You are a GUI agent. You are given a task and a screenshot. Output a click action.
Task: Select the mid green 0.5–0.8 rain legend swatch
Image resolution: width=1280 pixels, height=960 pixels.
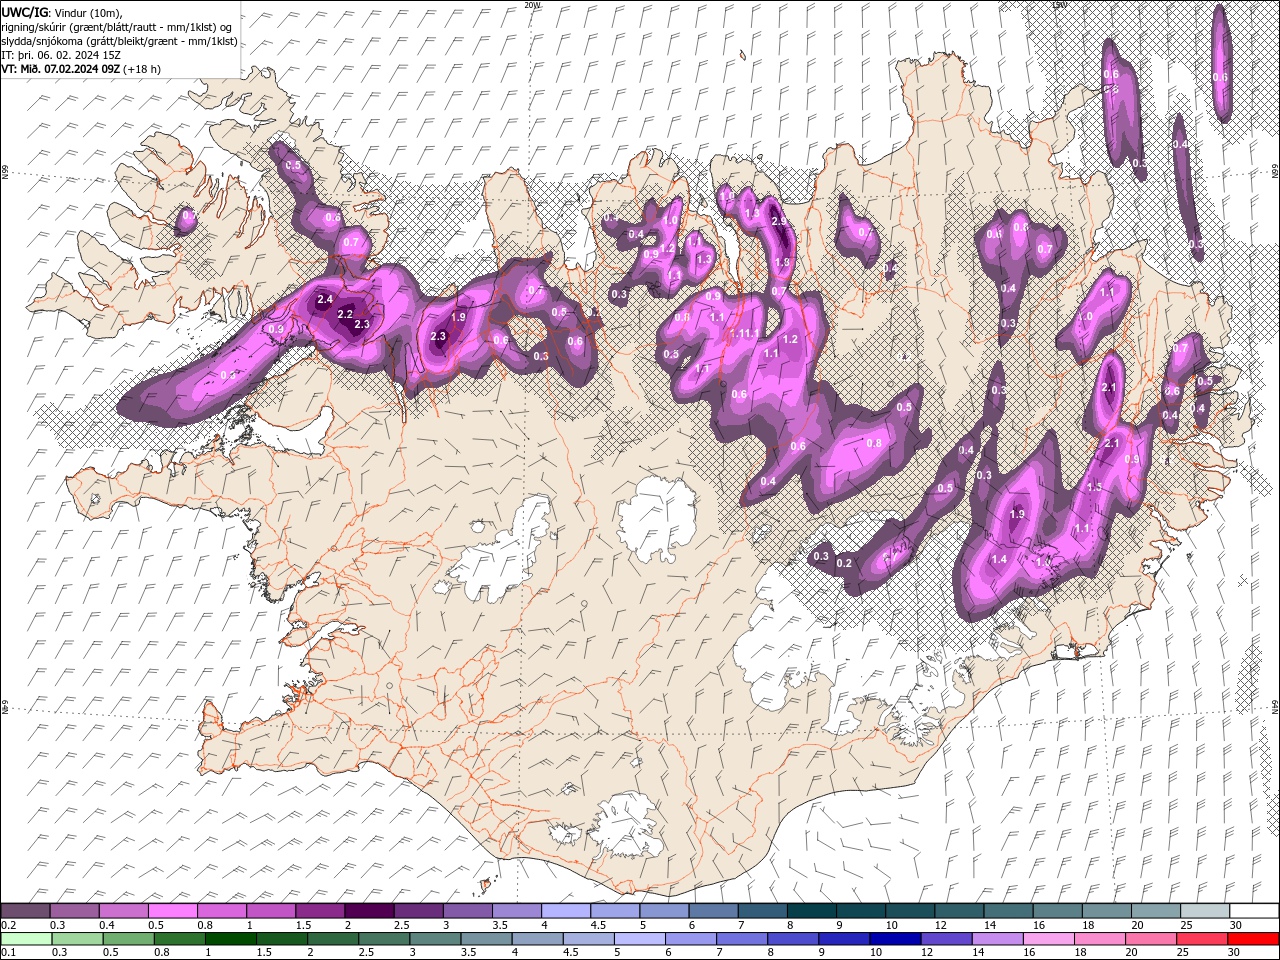tap(129, 939)
